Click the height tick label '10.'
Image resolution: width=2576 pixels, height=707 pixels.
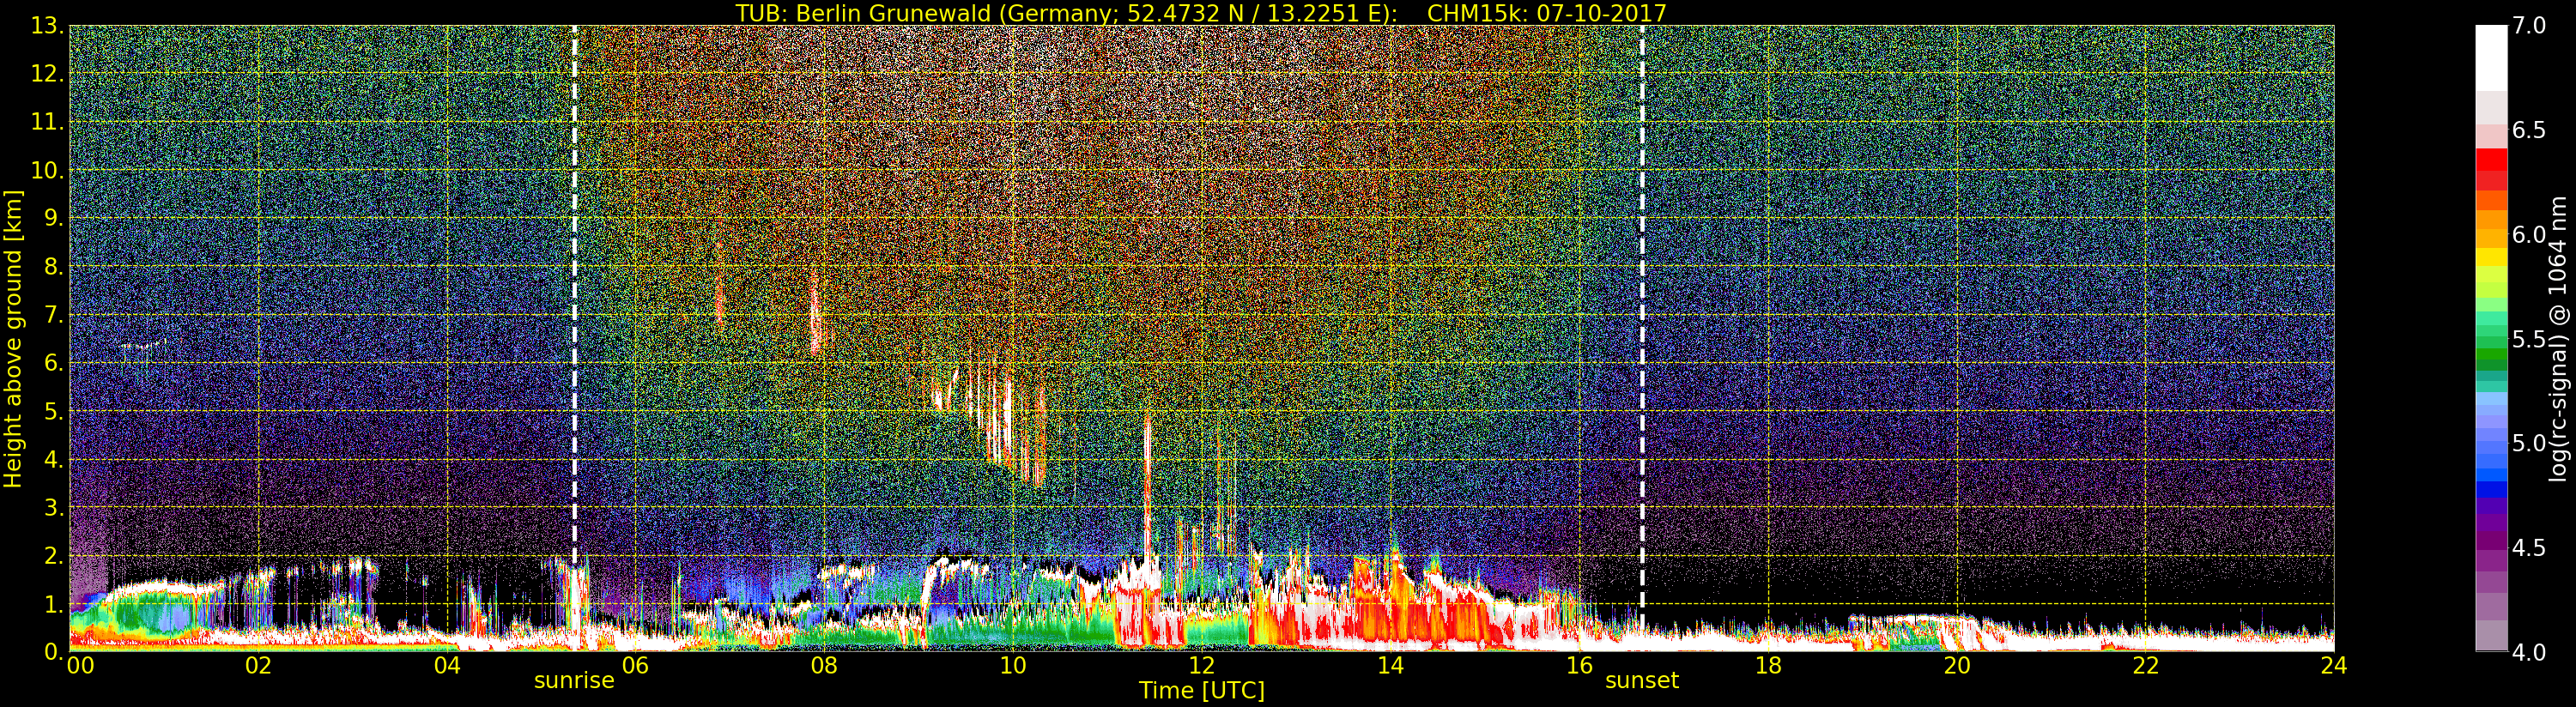47,170
